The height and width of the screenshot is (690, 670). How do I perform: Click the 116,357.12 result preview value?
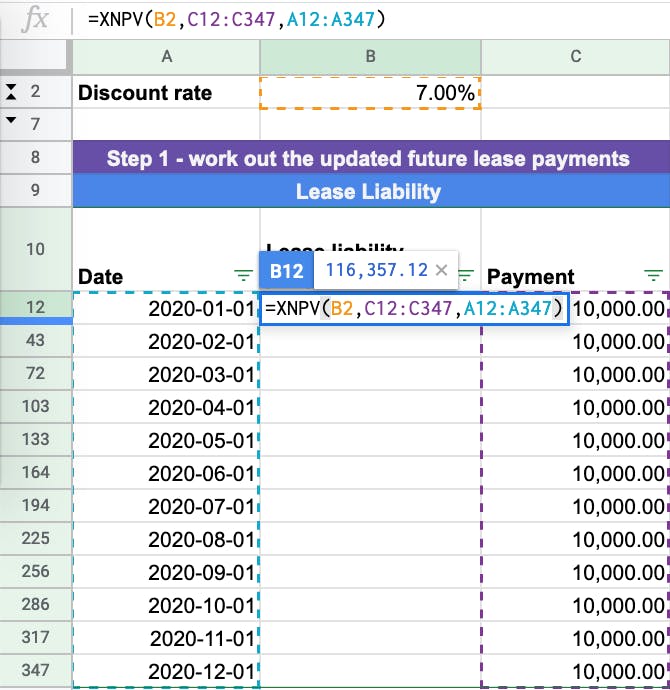(377, 270)
